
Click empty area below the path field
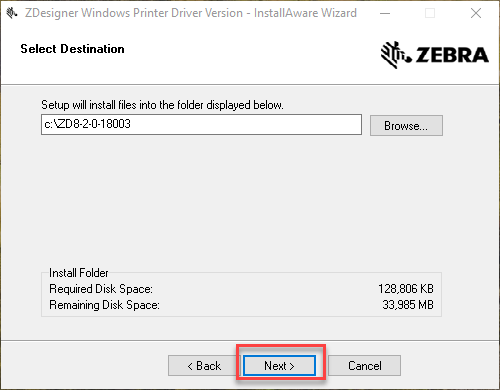pos(242,200)
